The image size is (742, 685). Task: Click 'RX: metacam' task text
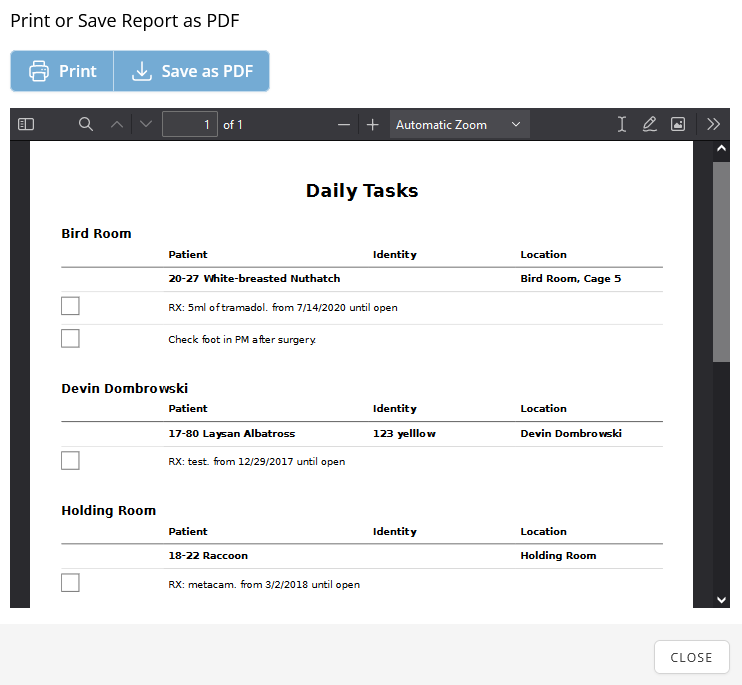[x=264, y=585]
